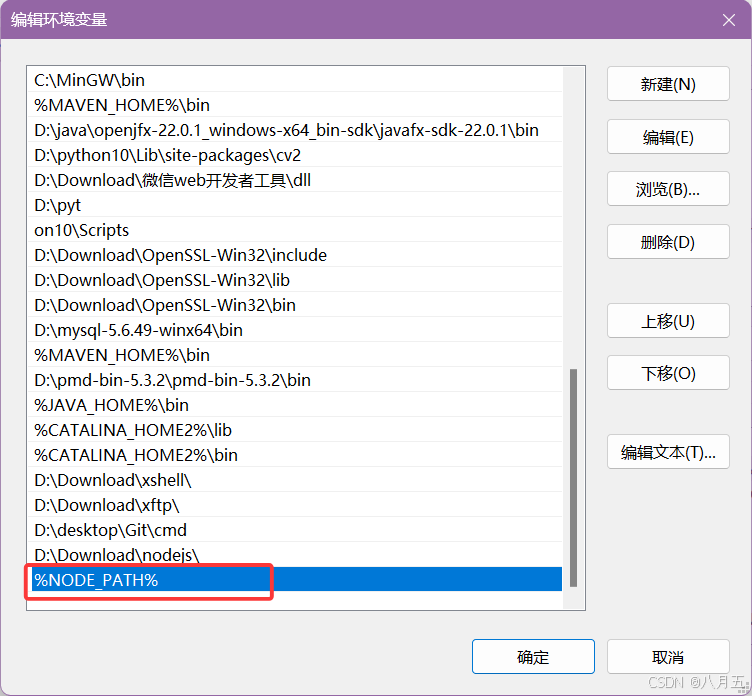The width and height of the screenshot is (752, 696).
Task: Select the D:\python10\Lib\site-packages\cv2 entry
Action: click(x=295, y=155)
